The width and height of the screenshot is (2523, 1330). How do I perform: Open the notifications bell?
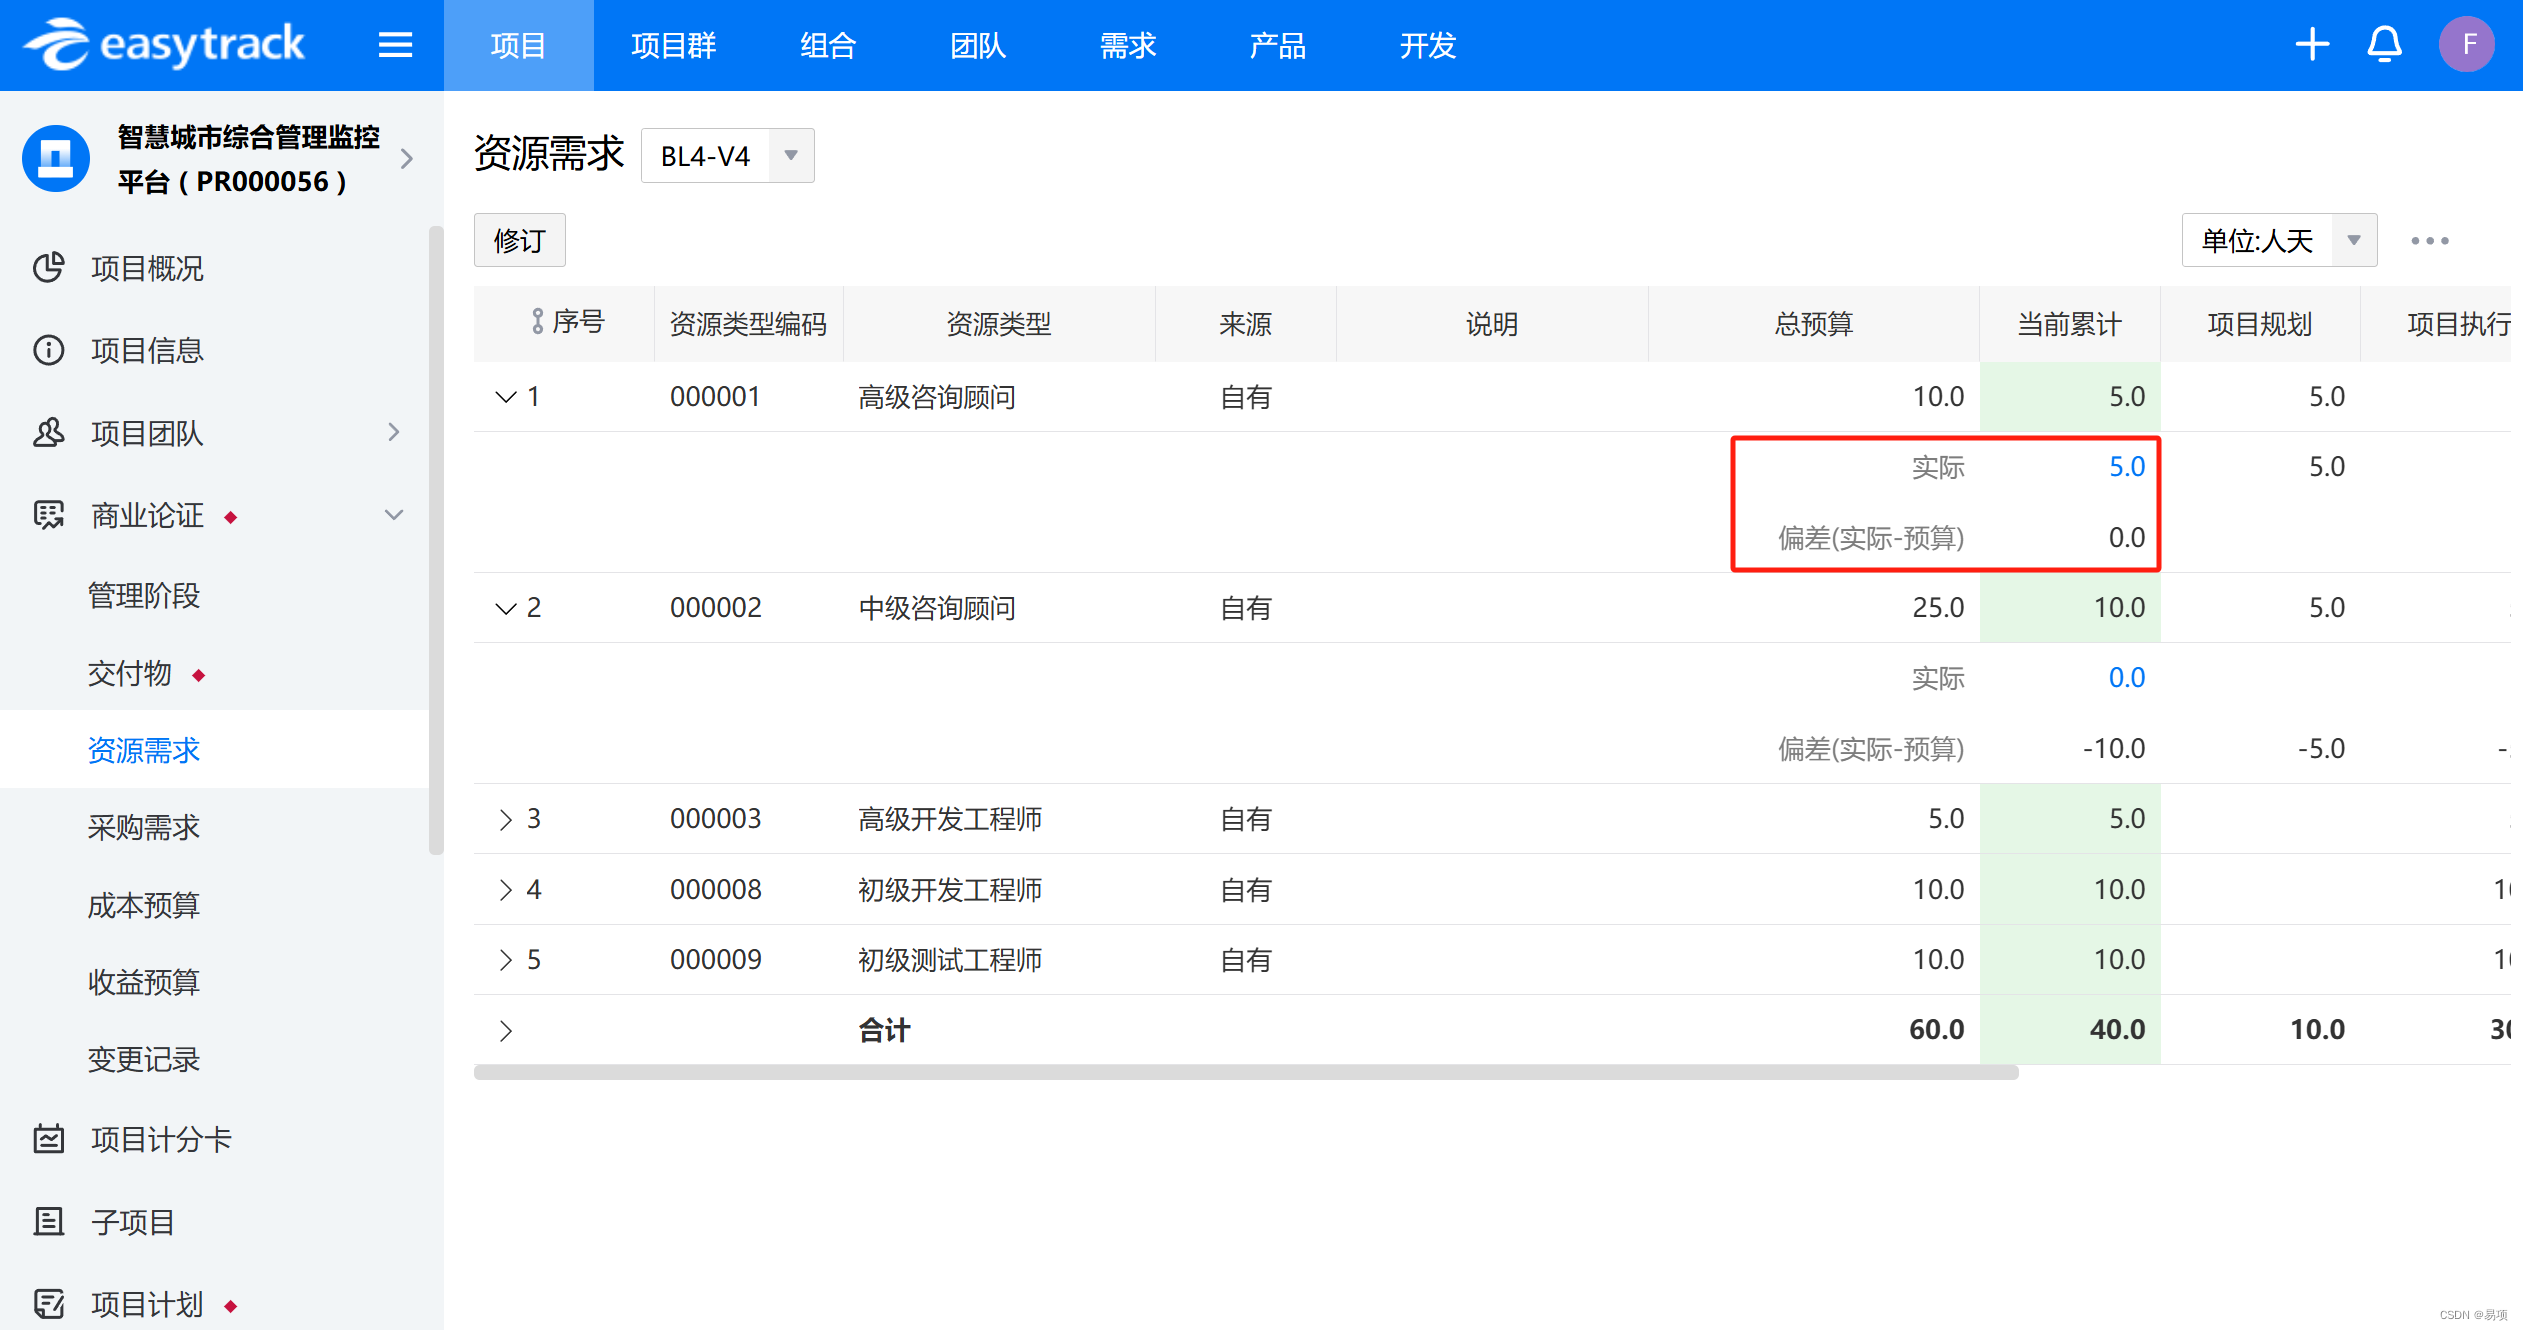(x=2384, y=45)
